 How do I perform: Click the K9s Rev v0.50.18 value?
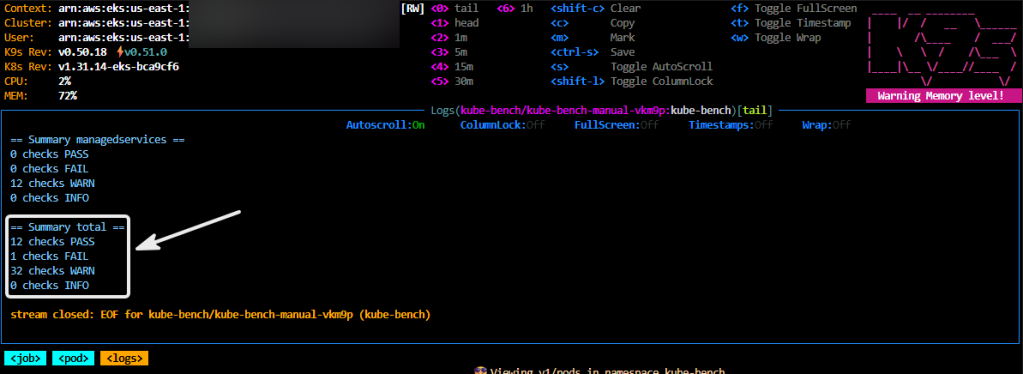pos(83,52)
